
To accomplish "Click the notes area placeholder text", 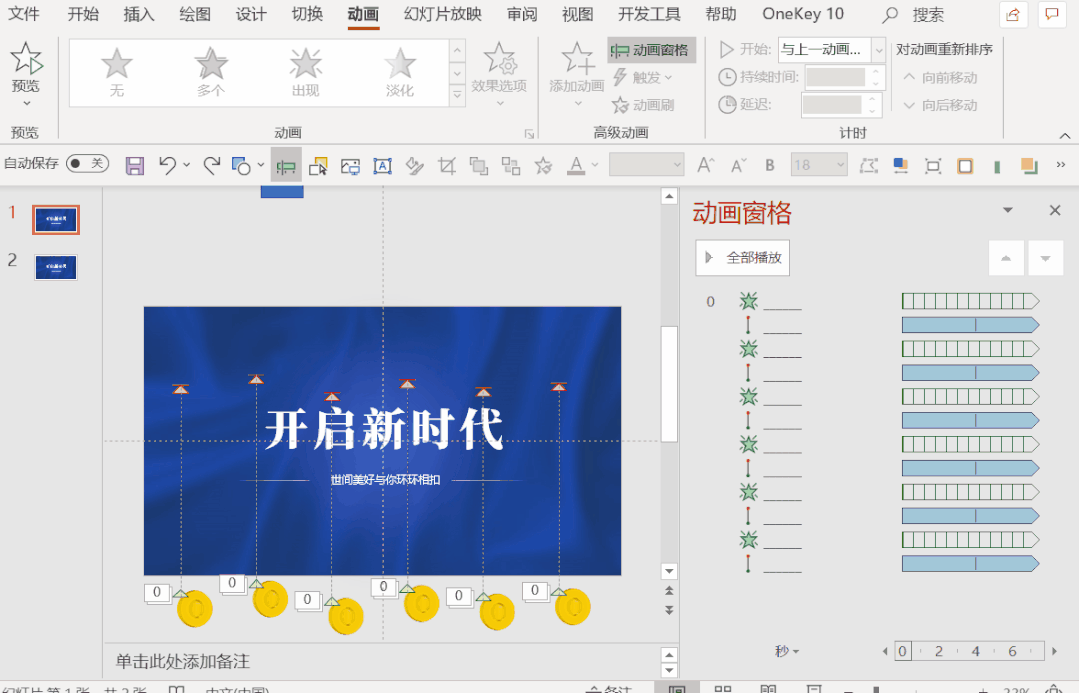I will tap(182, 661).
